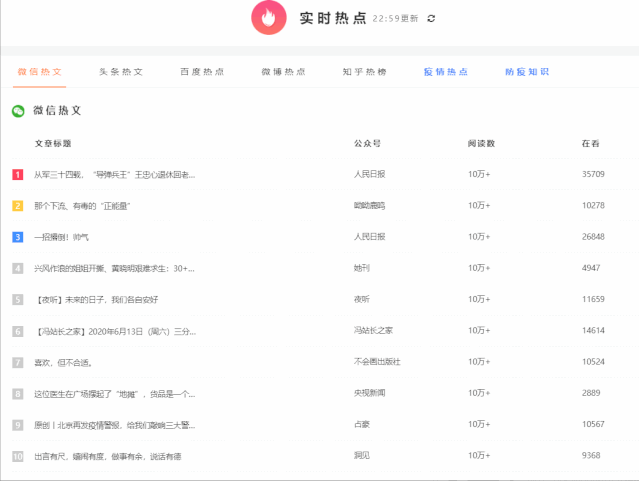Click the gray rank 9 badge
639x481 pixels.
pyautogui.click(x=18, y=425)
